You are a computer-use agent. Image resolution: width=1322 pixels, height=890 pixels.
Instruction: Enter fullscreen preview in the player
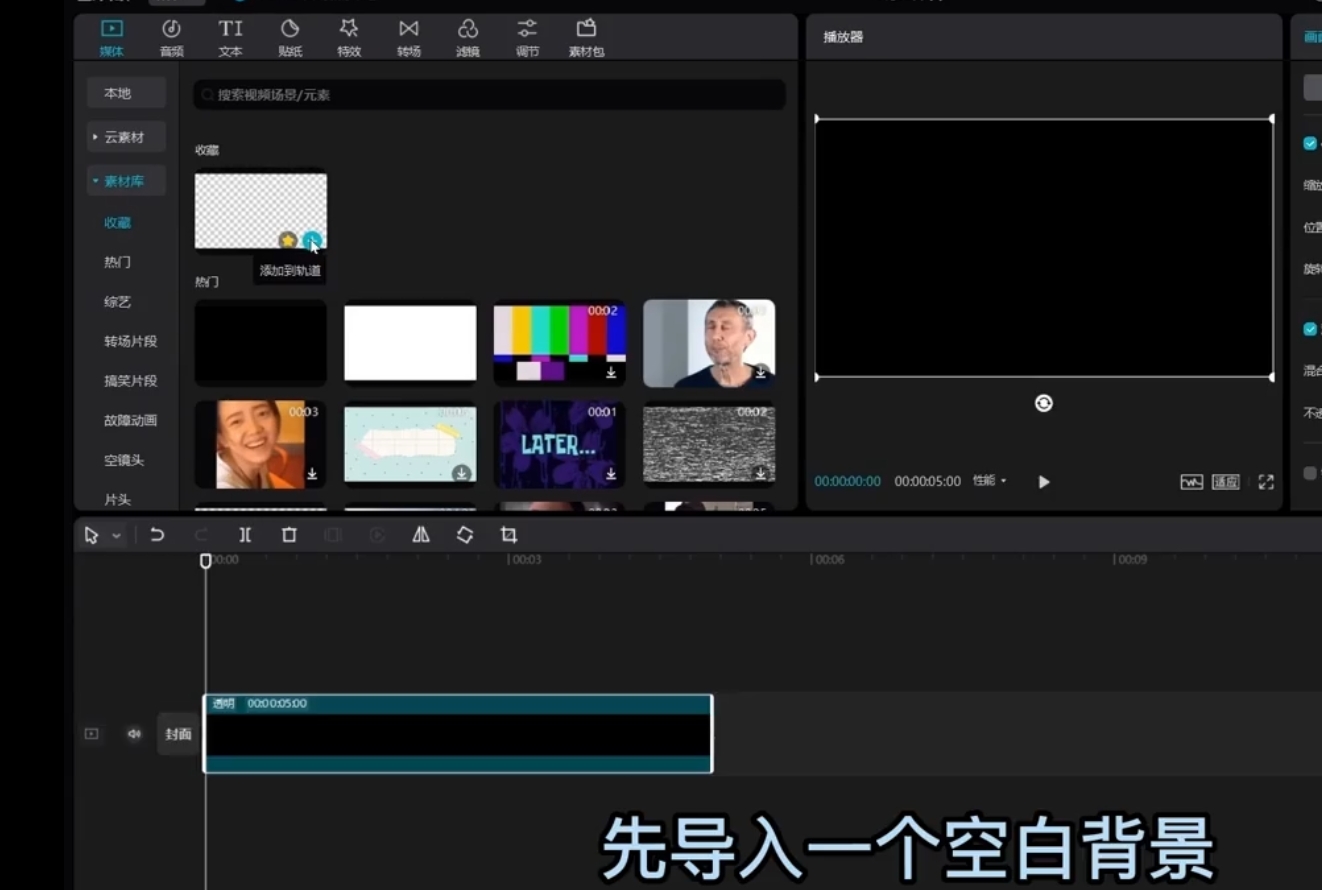pos(1266,481)
